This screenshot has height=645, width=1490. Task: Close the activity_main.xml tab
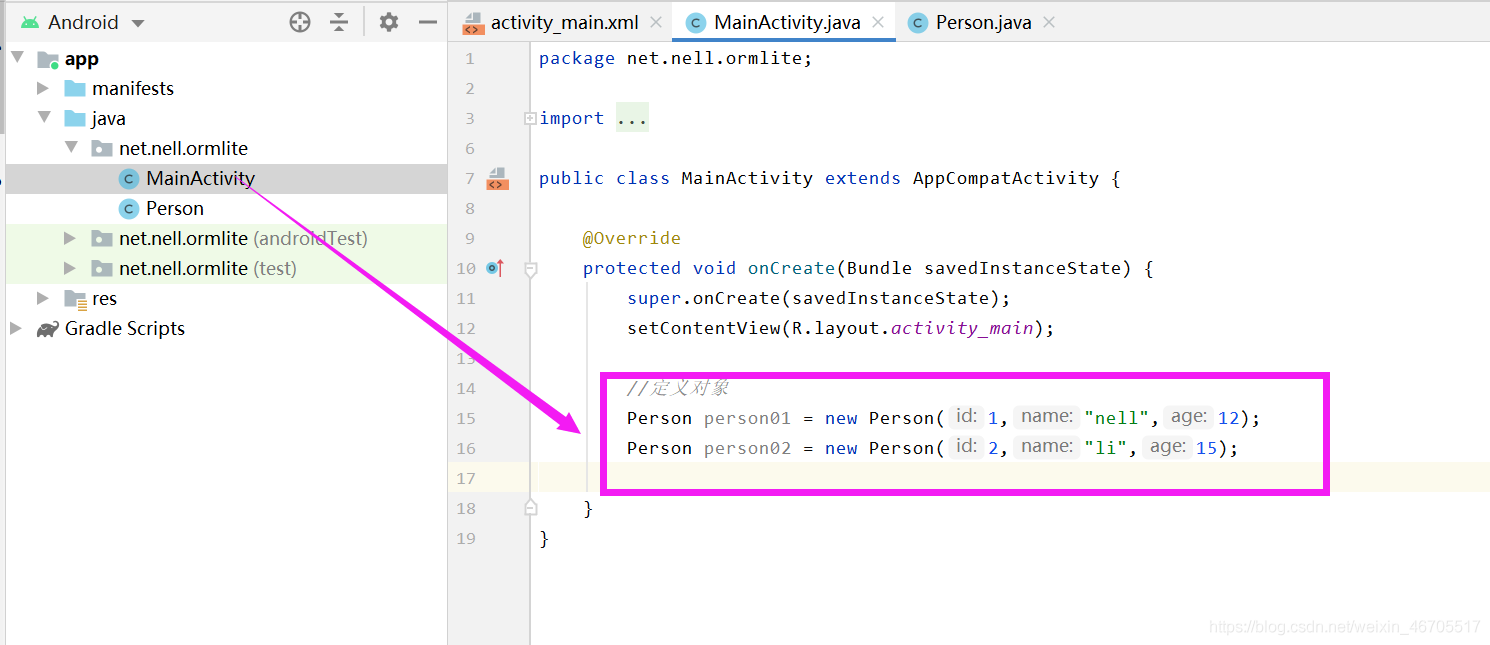click(x=656, y=22)
